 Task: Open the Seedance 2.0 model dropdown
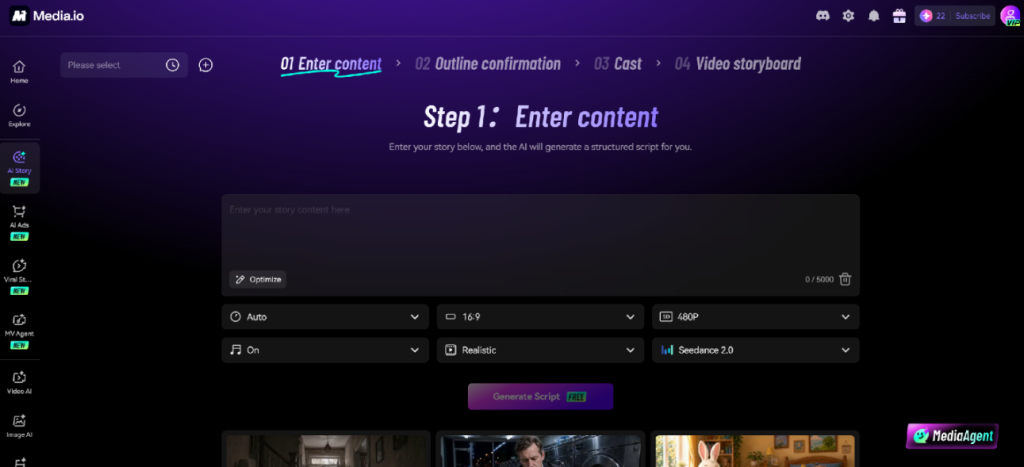click(756, 350)
